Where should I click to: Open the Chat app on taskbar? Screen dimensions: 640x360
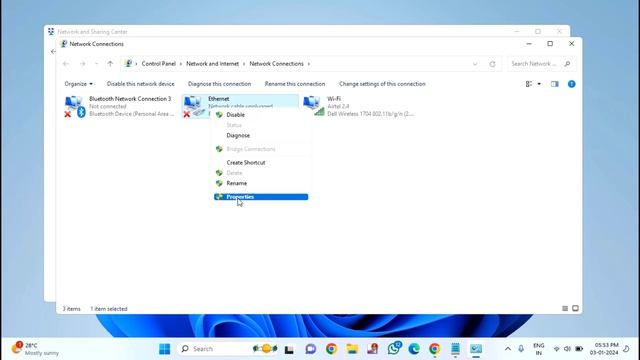[311, 349]
